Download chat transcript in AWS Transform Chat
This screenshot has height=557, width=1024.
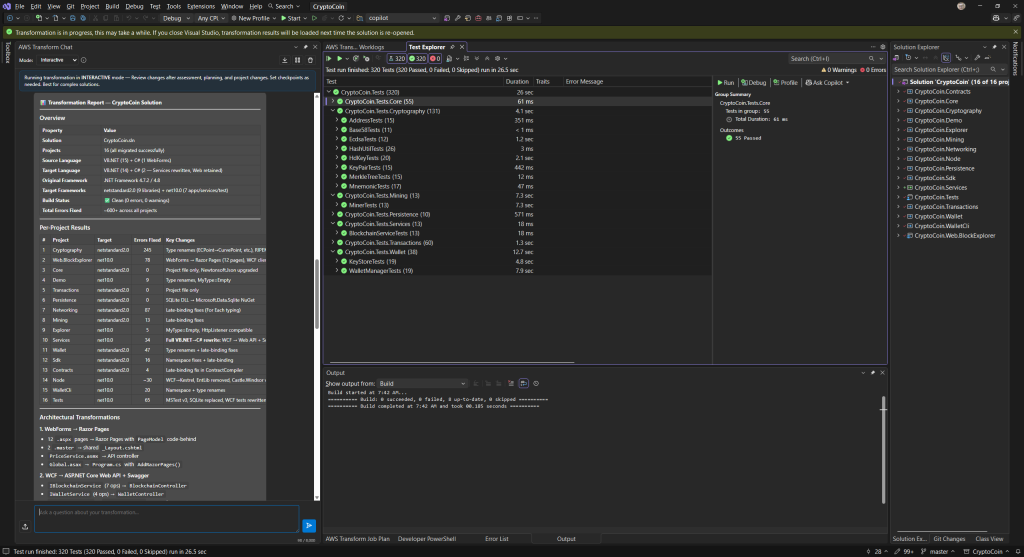click(285, 60)
